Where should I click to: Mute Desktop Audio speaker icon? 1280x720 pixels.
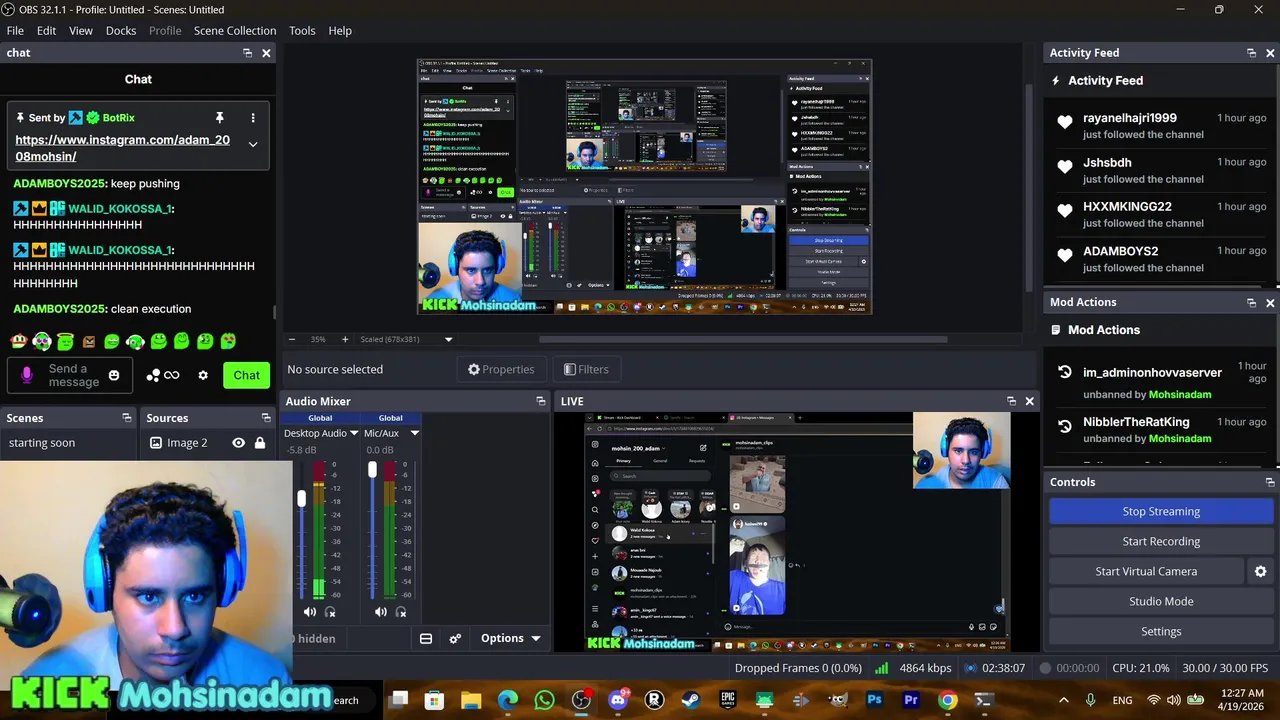tap(310, 612)
